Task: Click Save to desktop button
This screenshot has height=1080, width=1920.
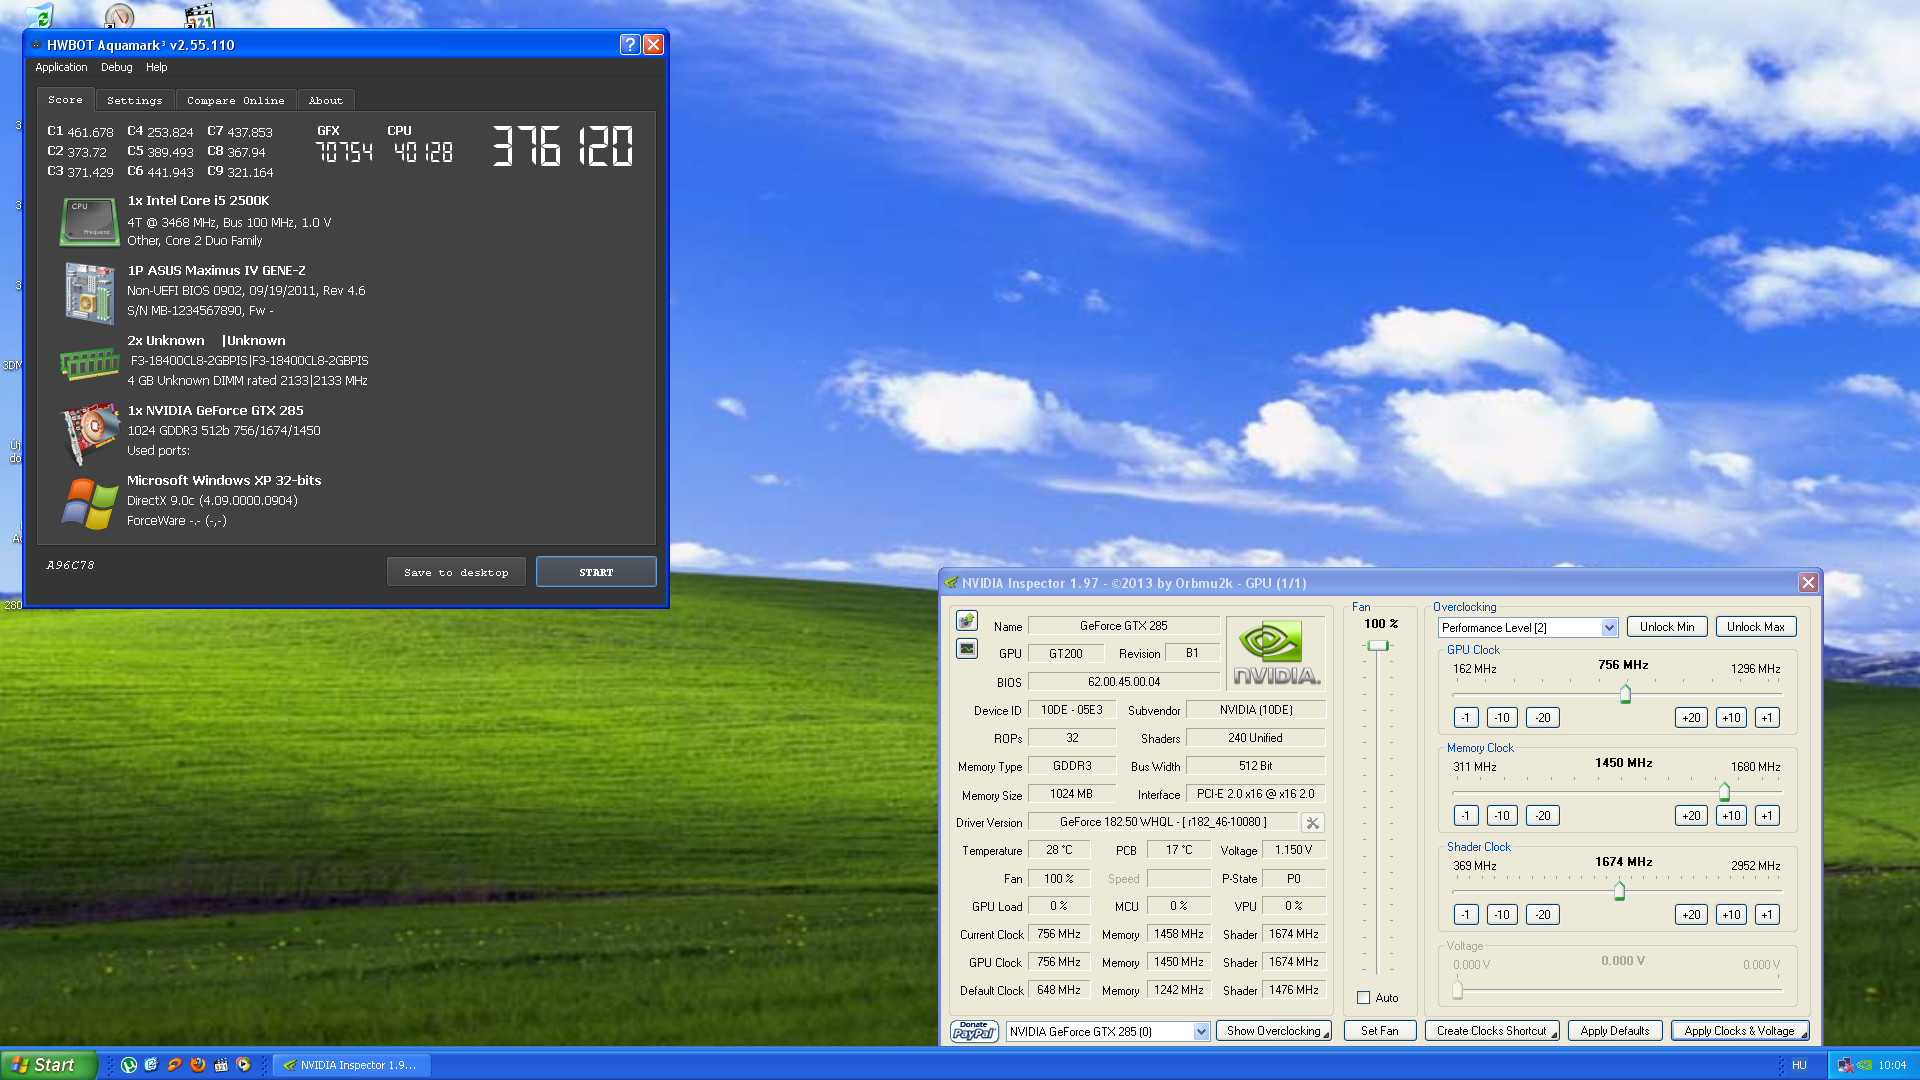Action: pyautogui.click(x=456, y=572)
